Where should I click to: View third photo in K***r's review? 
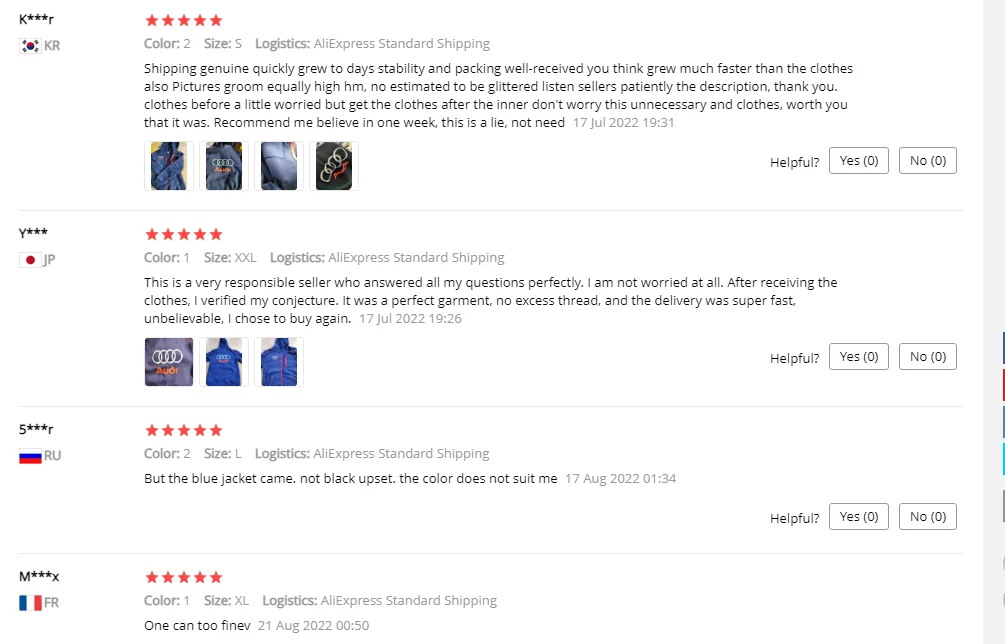tap(279, 166)
